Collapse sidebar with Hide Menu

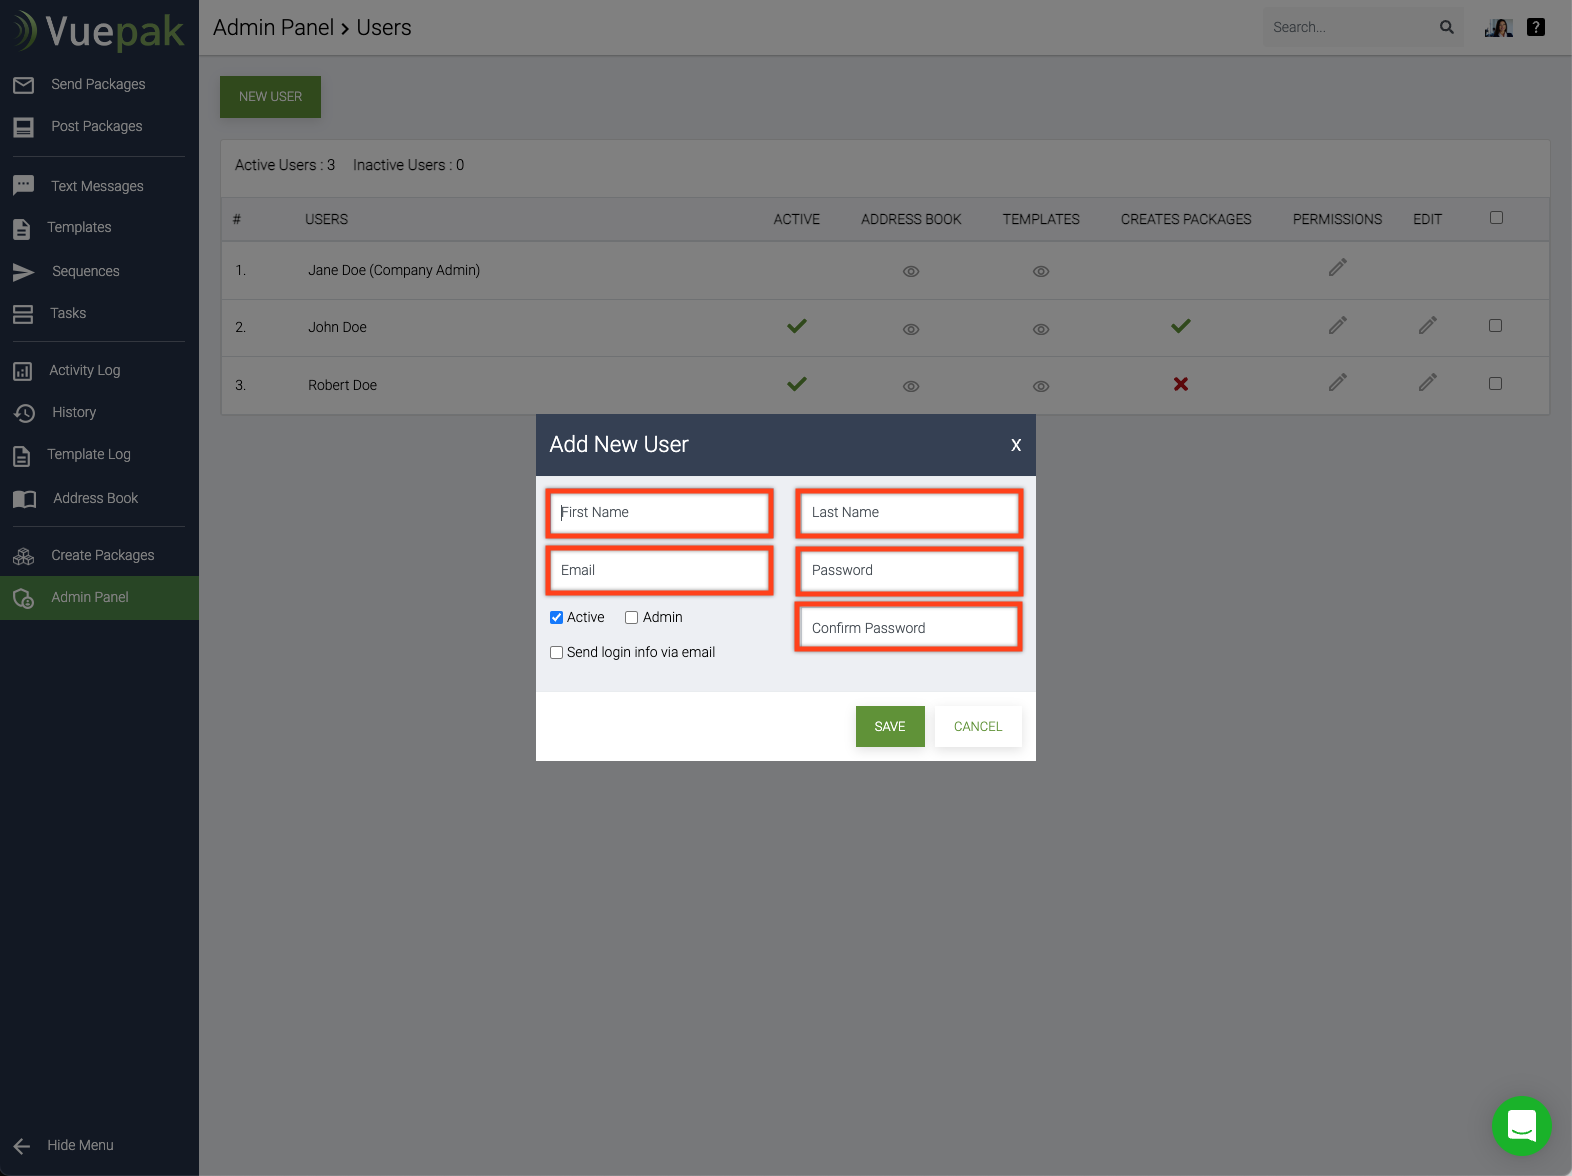click(80, 1145)
